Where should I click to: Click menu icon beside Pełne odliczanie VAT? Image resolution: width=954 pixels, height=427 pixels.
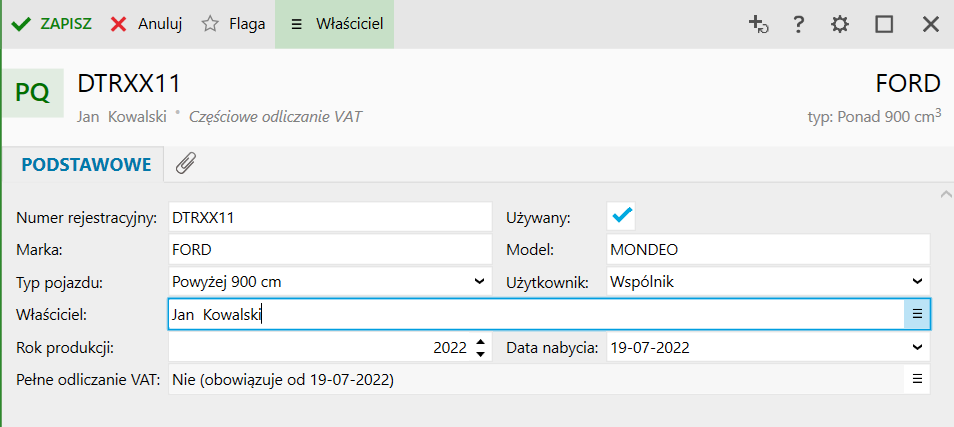pos(917,380)
